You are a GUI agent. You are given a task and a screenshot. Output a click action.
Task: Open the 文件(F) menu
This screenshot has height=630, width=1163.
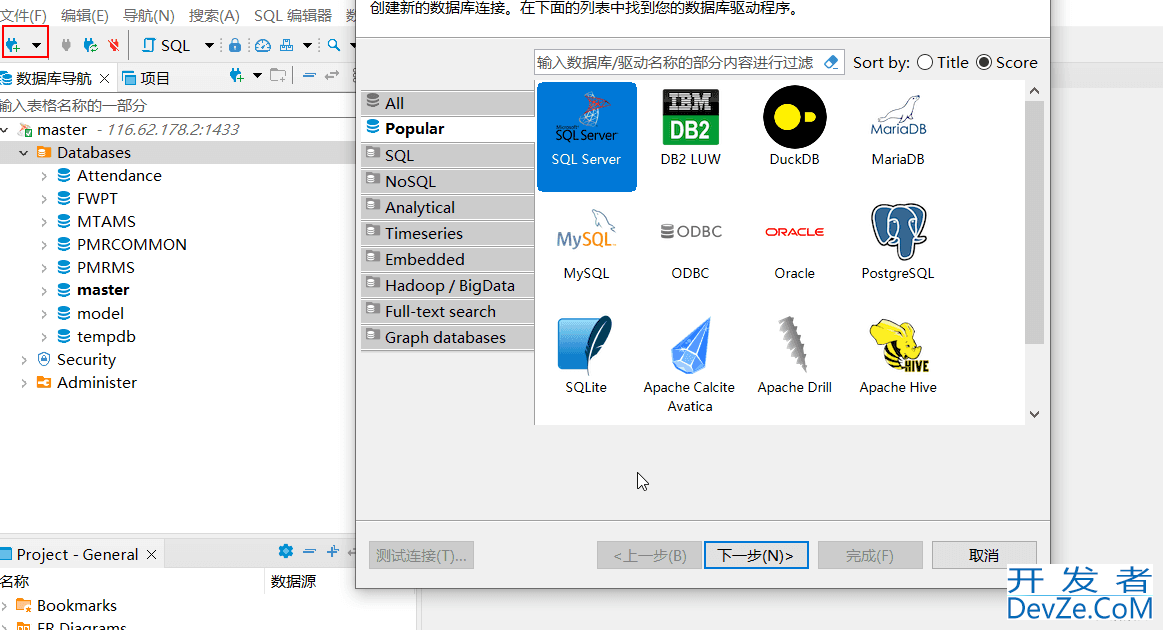click(23, 16)
